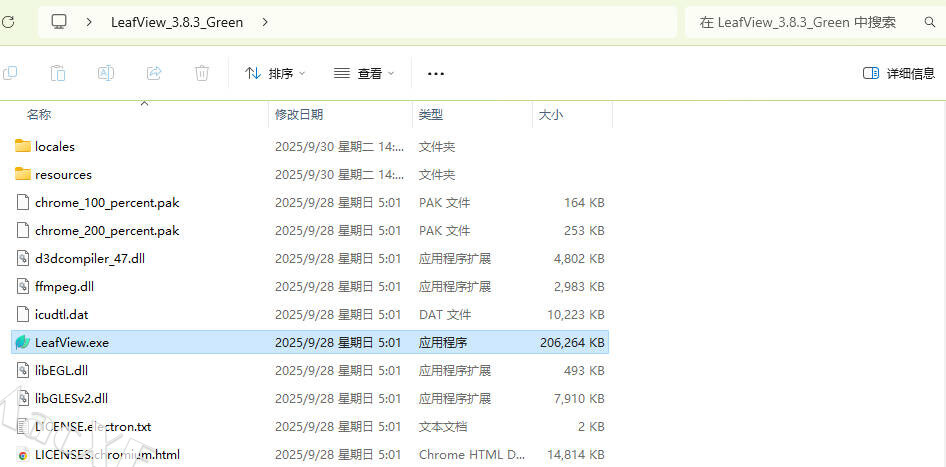Screen dimensions: 946x467
Task: Sort by 修改日期 column header
Action: (x=299, y=115)
